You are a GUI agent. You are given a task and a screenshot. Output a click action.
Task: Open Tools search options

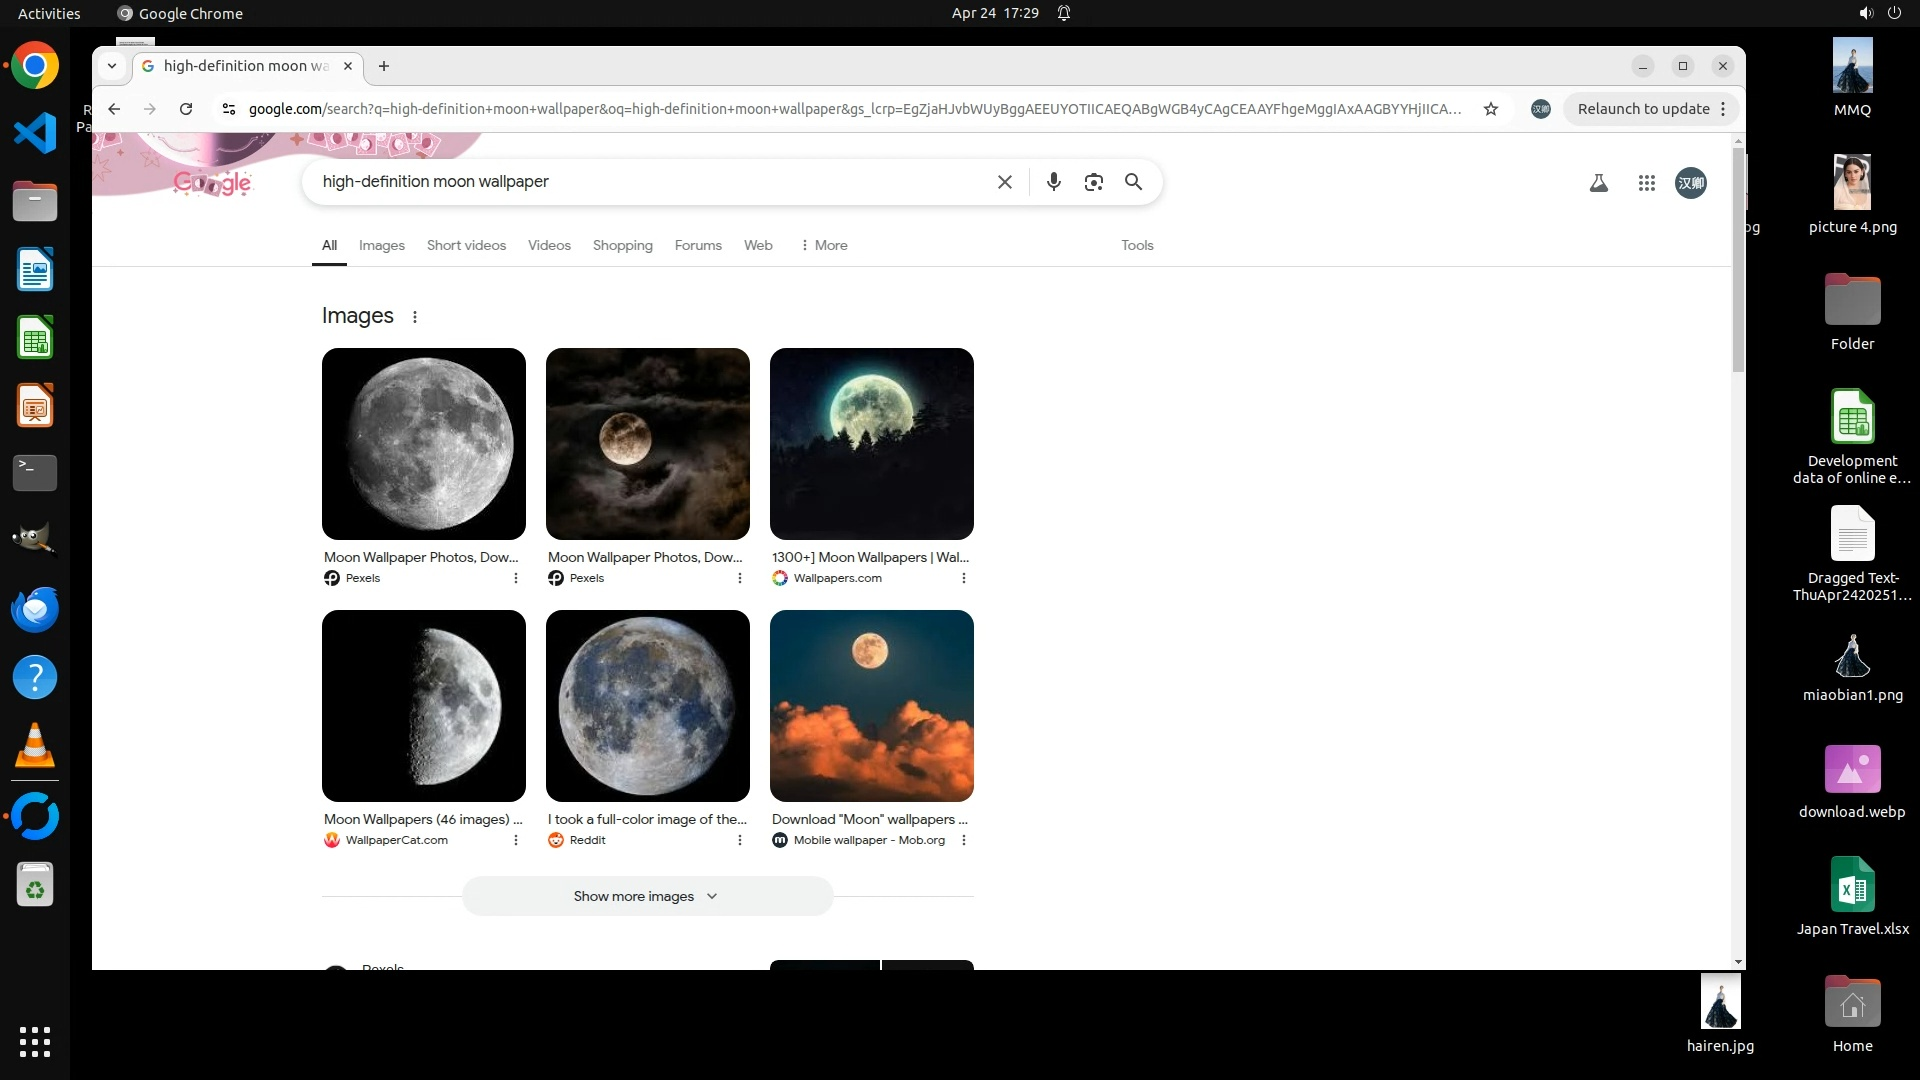[1136, 245]
